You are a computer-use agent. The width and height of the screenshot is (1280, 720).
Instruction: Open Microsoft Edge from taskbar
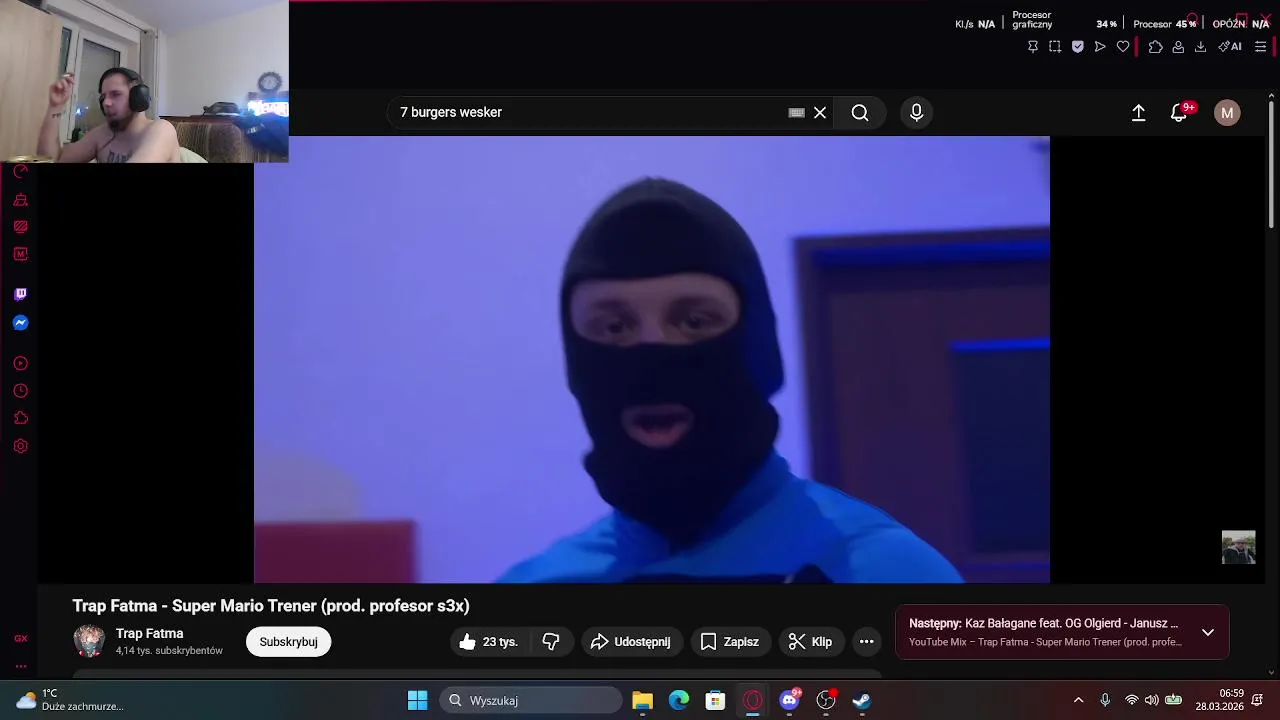point(679,700)
